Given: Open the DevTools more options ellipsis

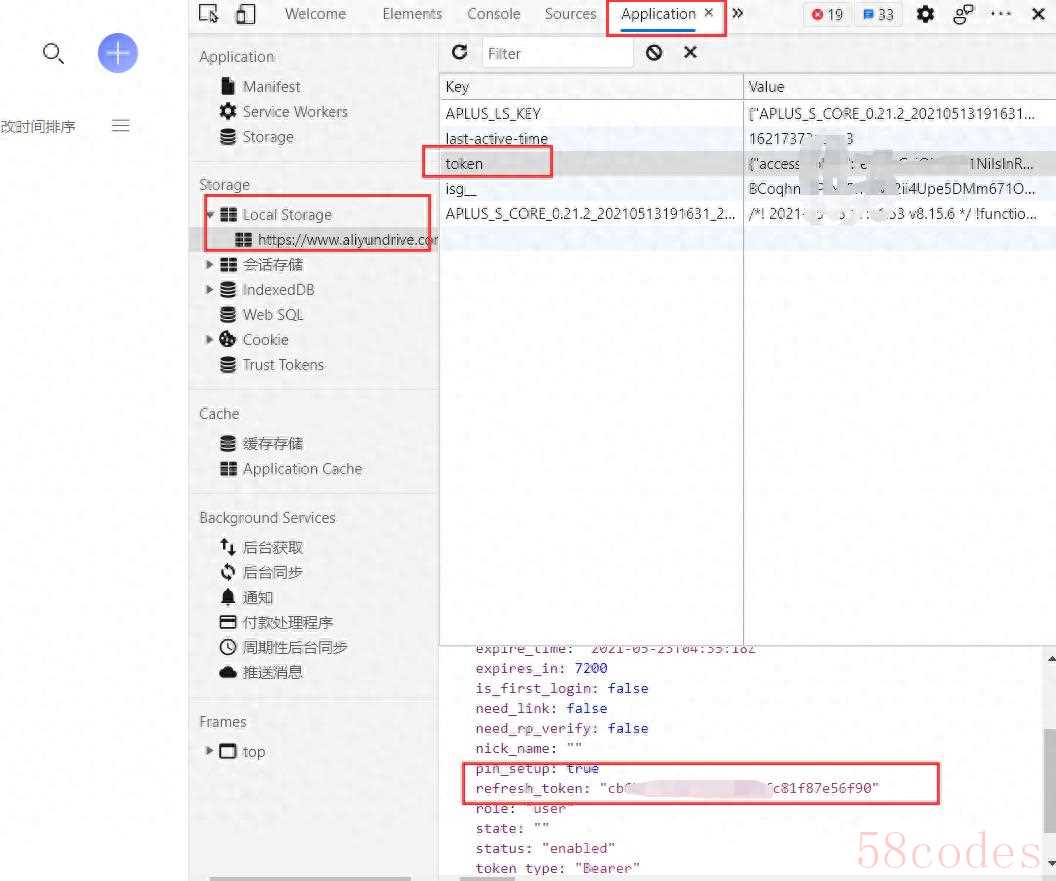Looking at the screenshot, I should (1001, 14).
